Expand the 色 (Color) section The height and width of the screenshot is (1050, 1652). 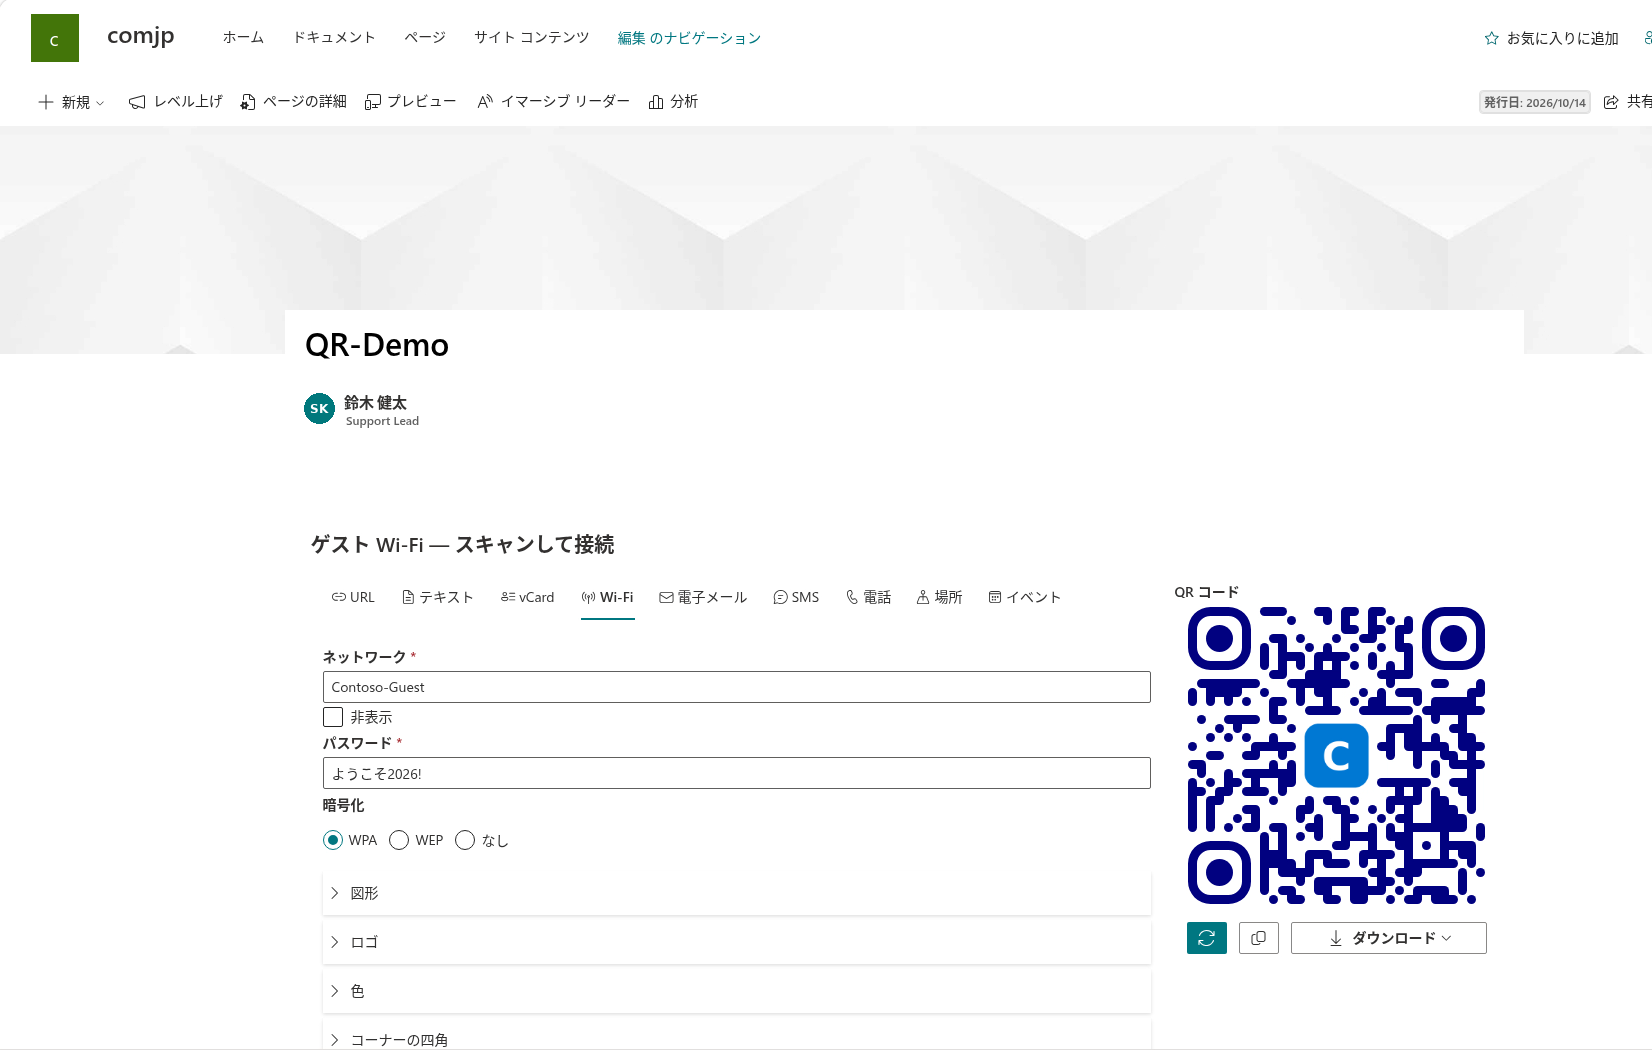(x=737, y=991)
